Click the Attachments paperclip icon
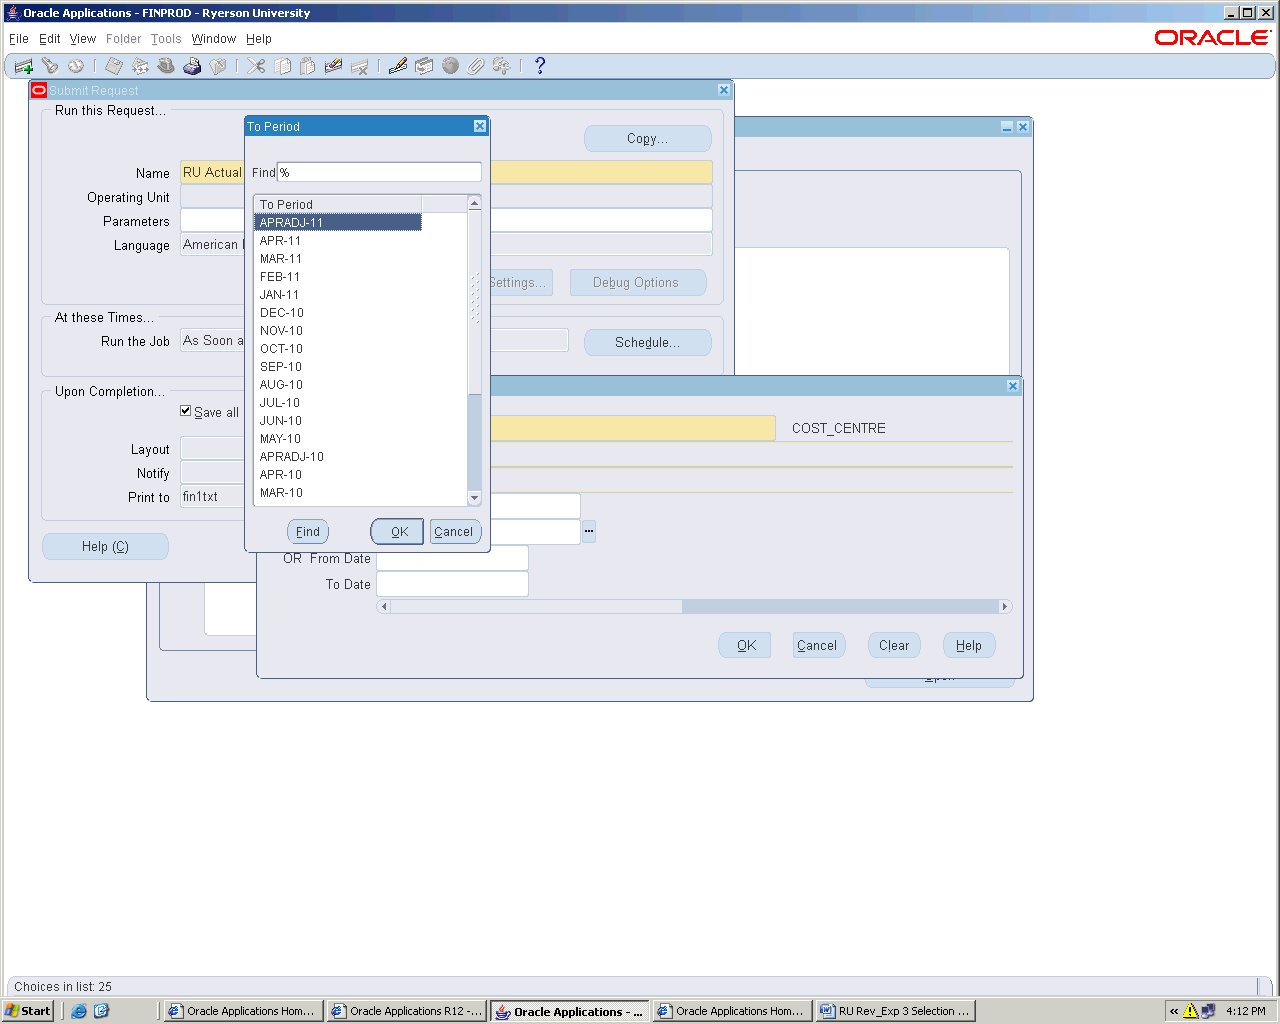 476,66
